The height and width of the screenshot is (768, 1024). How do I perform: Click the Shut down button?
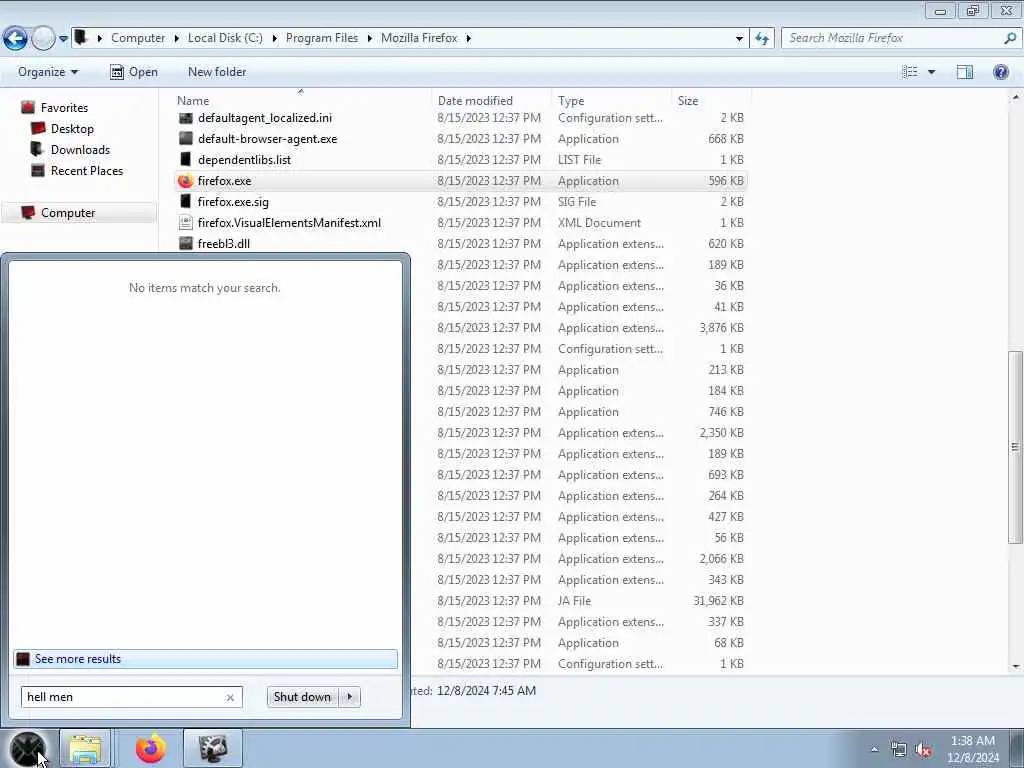click(x=303, y=697)
